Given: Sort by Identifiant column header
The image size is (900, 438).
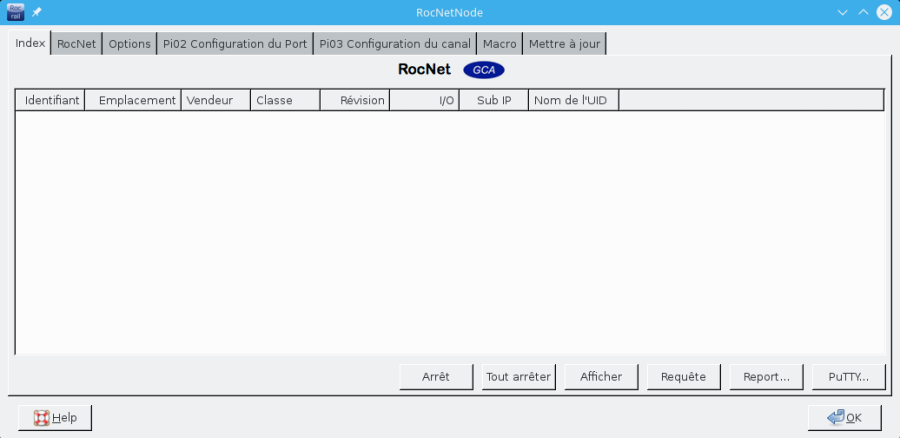Looking at the screenshot, I should click(x=50, y=101).
